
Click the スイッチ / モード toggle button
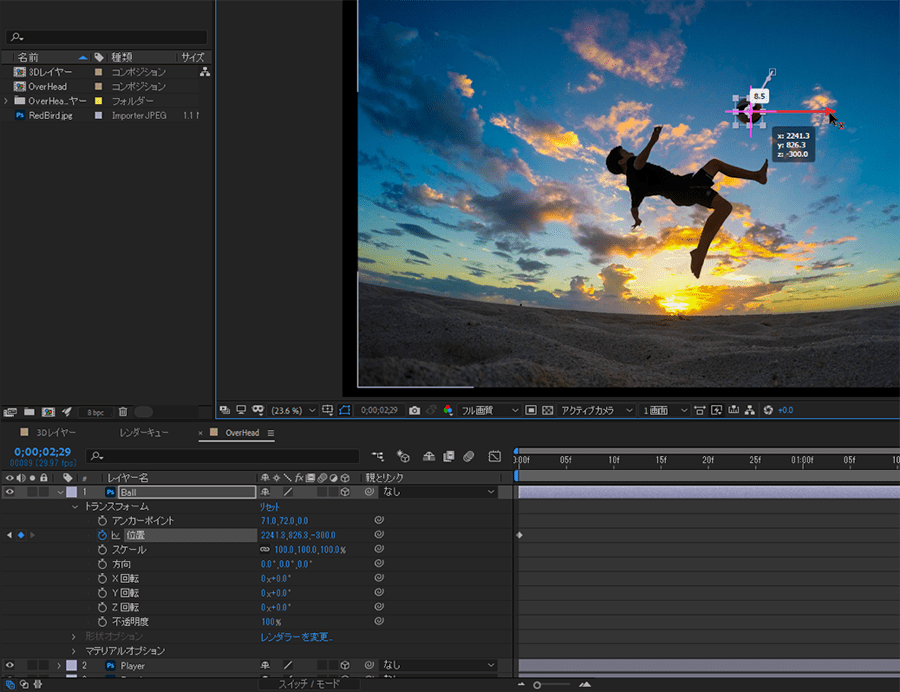(x=307, y=684)
